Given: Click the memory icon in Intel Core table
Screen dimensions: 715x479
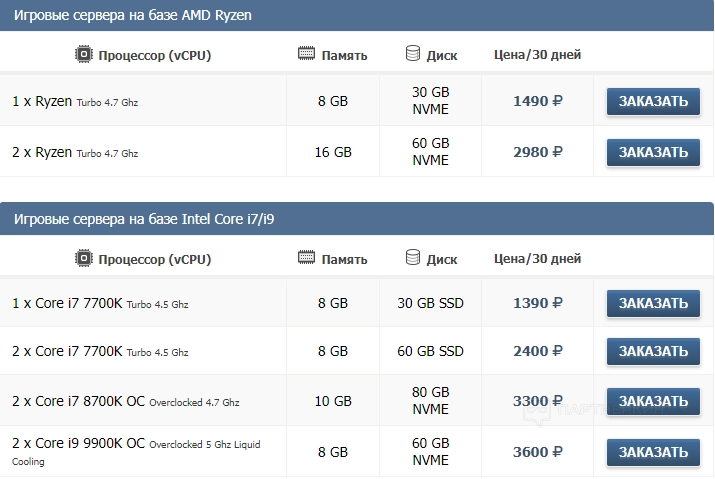Looking at the screenshot, I should click(306, 258).
